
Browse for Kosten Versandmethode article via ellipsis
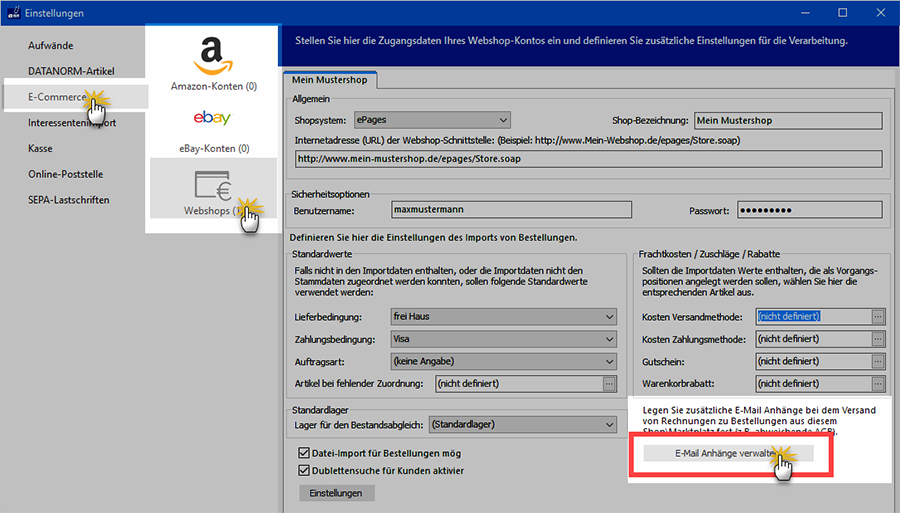click(878, 316)
